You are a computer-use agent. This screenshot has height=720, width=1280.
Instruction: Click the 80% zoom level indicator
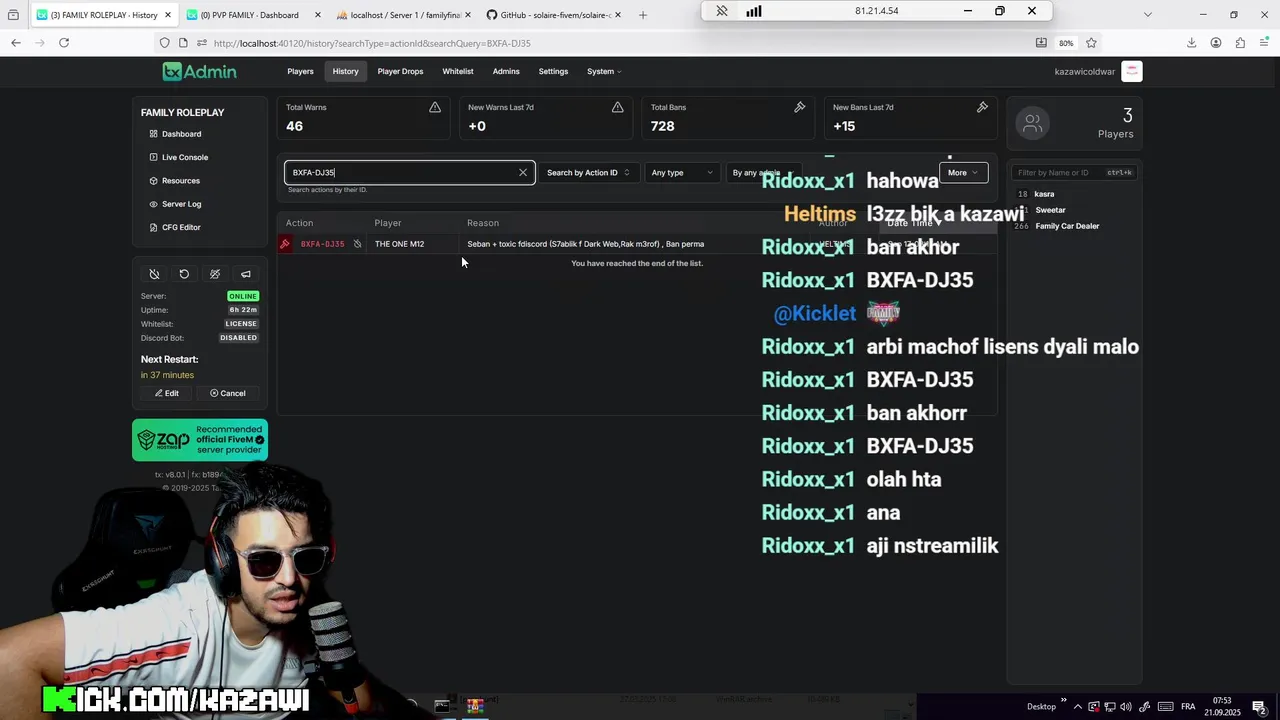click(1066, 43)
